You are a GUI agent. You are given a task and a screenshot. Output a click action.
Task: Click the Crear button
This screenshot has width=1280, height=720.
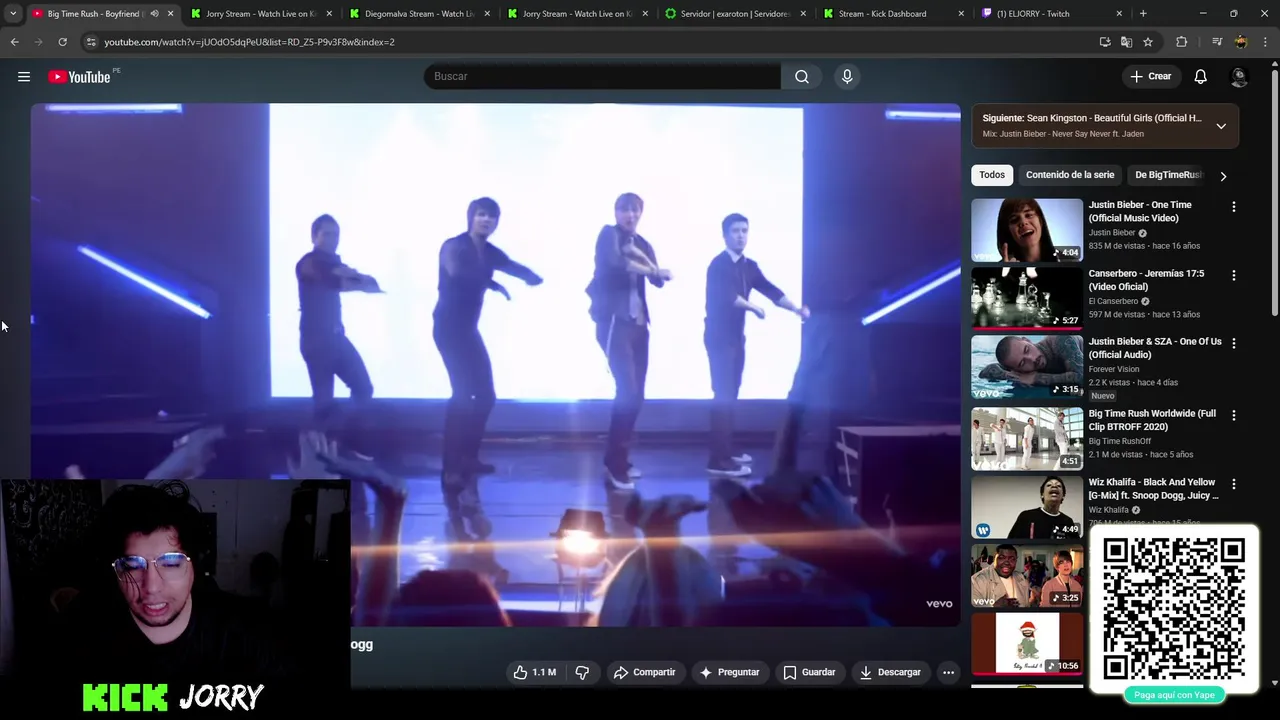1150,76
